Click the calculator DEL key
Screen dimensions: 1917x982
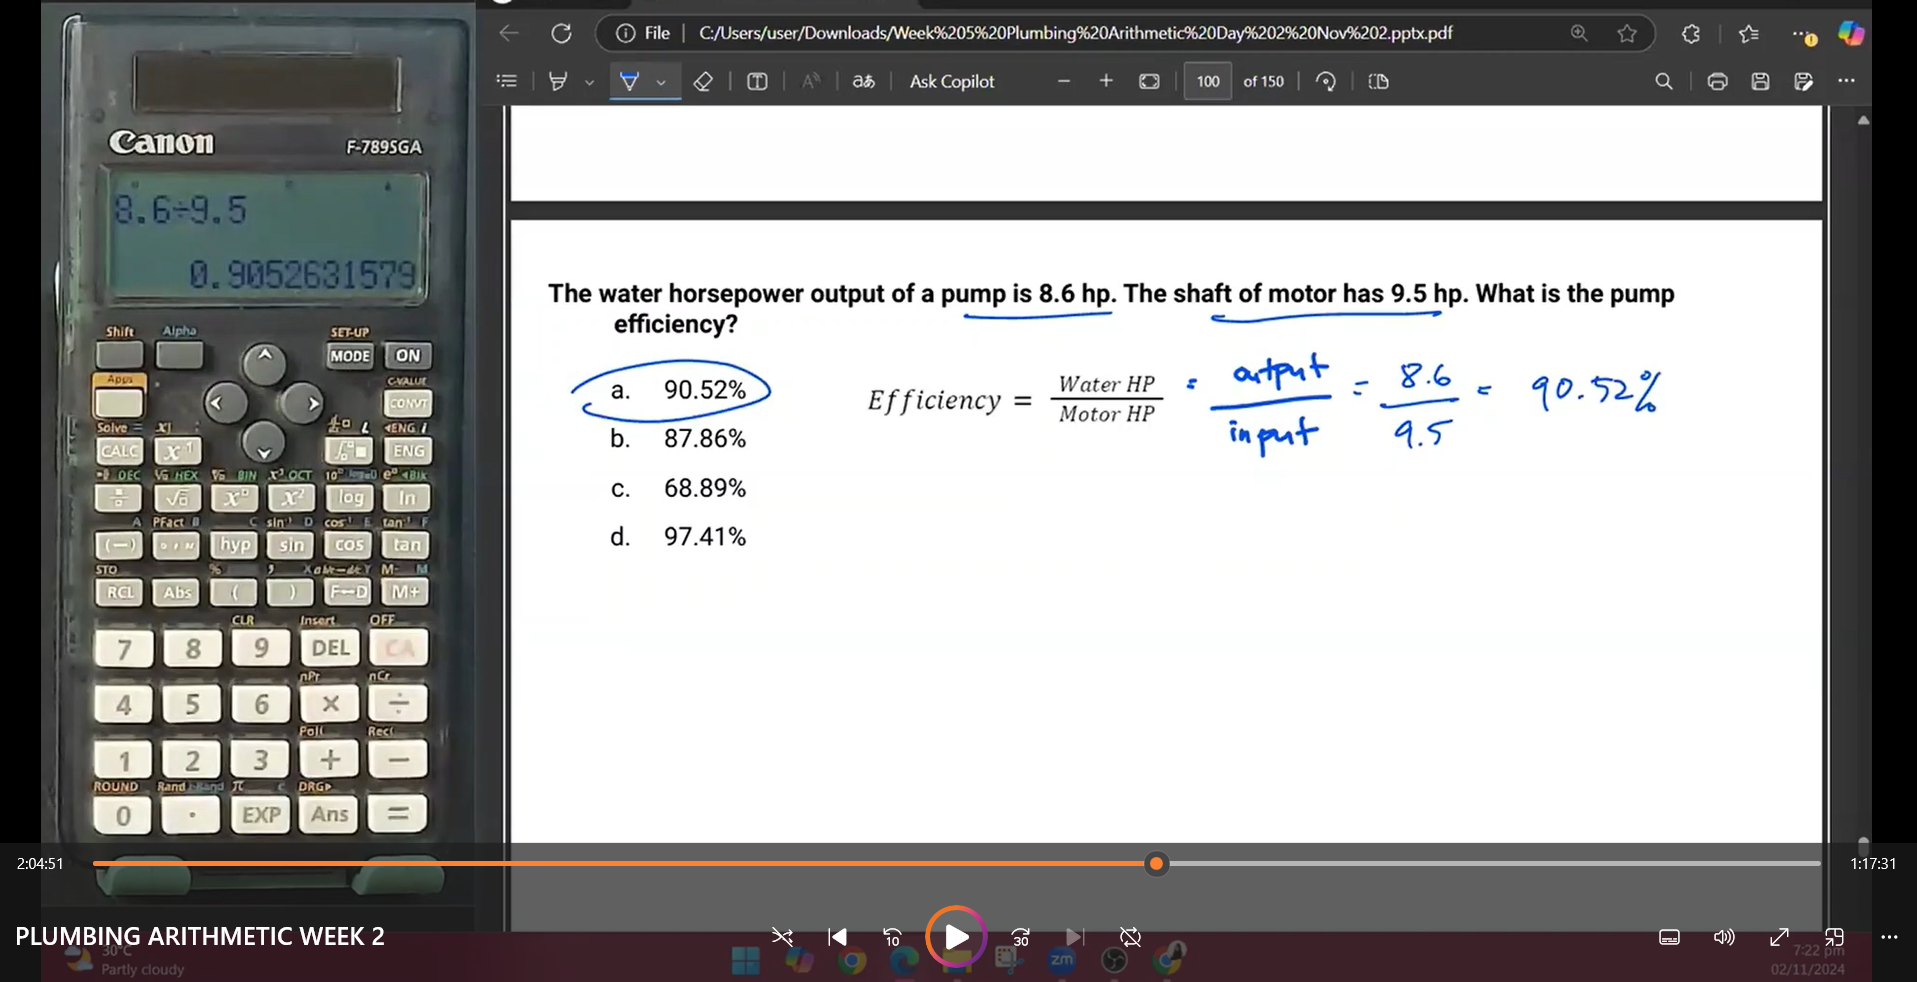pos(330,648)
